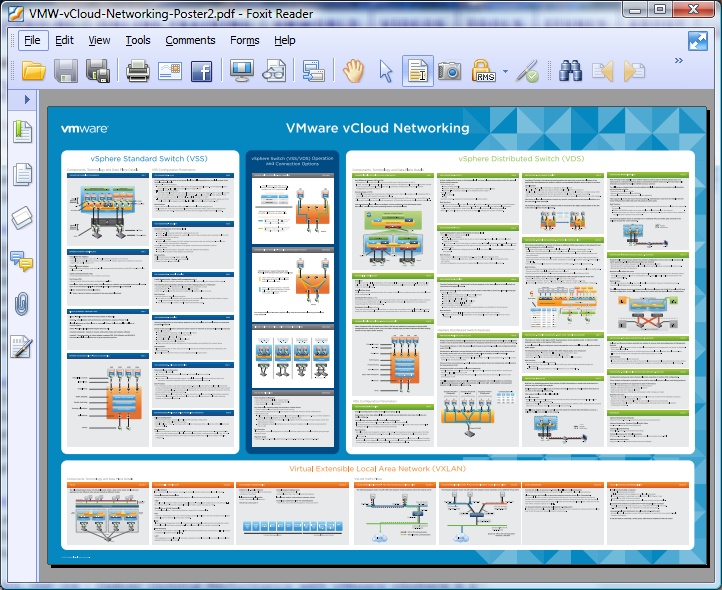Click the switch windows toolbar icon
This screenshot has height=590, width=722.
(314, 71)
